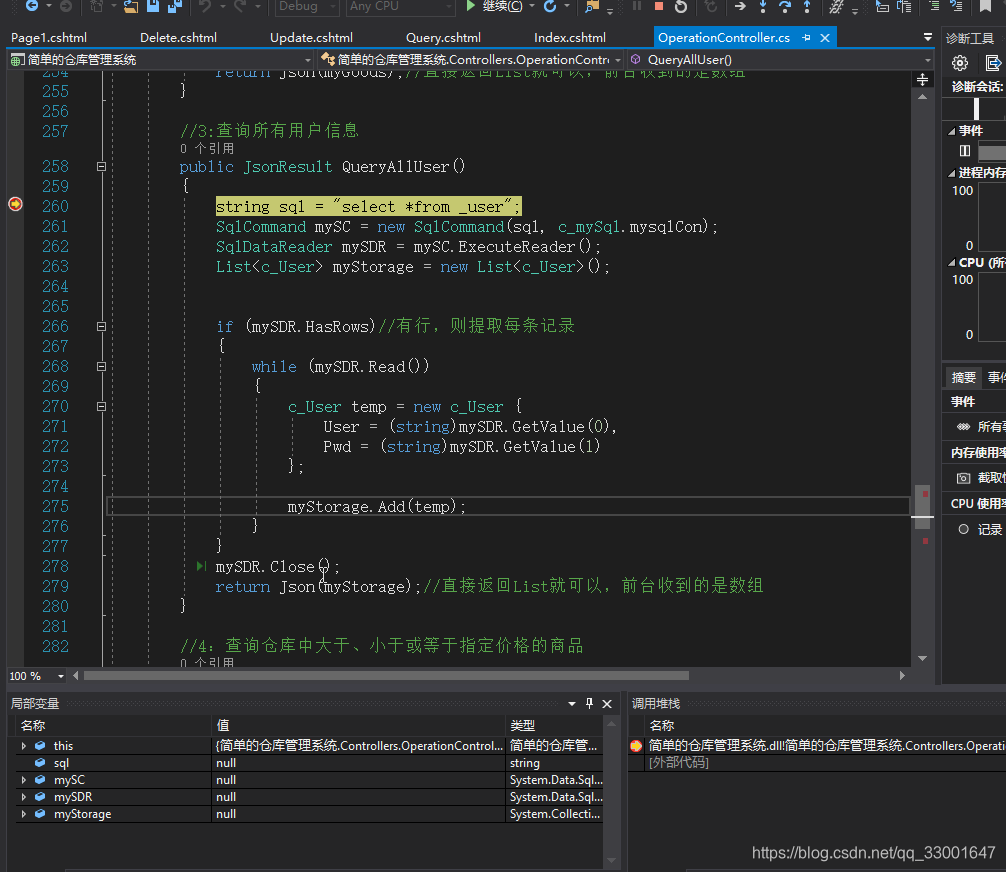The height and width of the screenshot is (872, 1006).
Task: Click the browser refresh icon
Action: point(550,6)
